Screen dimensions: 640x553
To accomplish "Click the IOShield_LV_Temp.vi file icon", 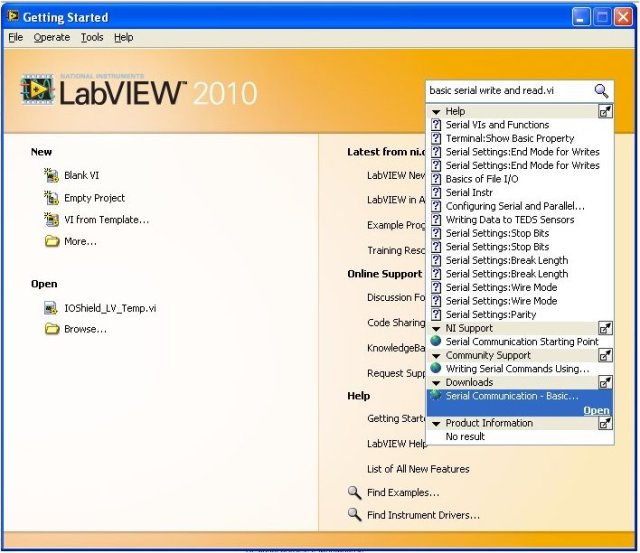I will (x=52, y=308).
